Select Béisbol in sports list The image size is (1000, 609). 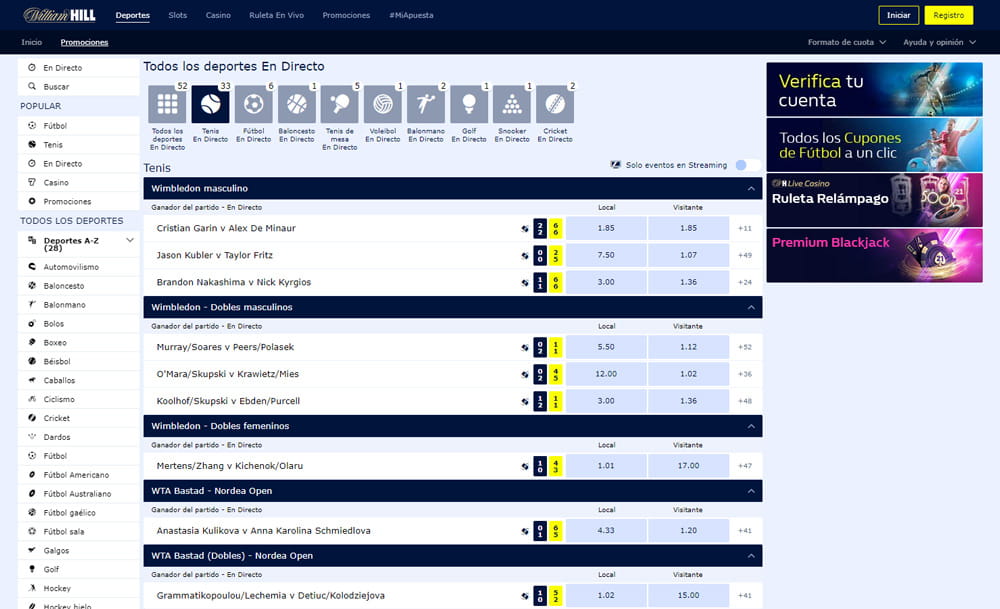coord(57,361)
